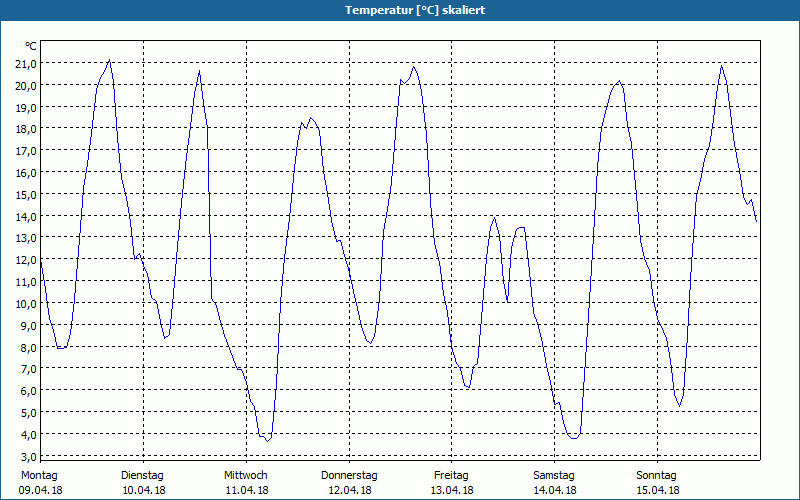Select the 7,0 axis label
800x500 pixels.
[29, 369]
